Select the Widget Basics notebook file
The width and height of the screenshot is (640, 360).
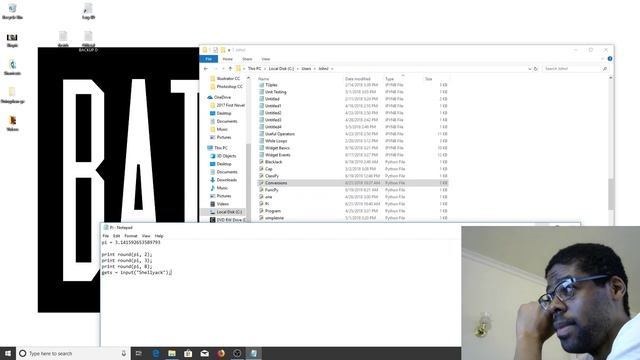click(277, 148)
